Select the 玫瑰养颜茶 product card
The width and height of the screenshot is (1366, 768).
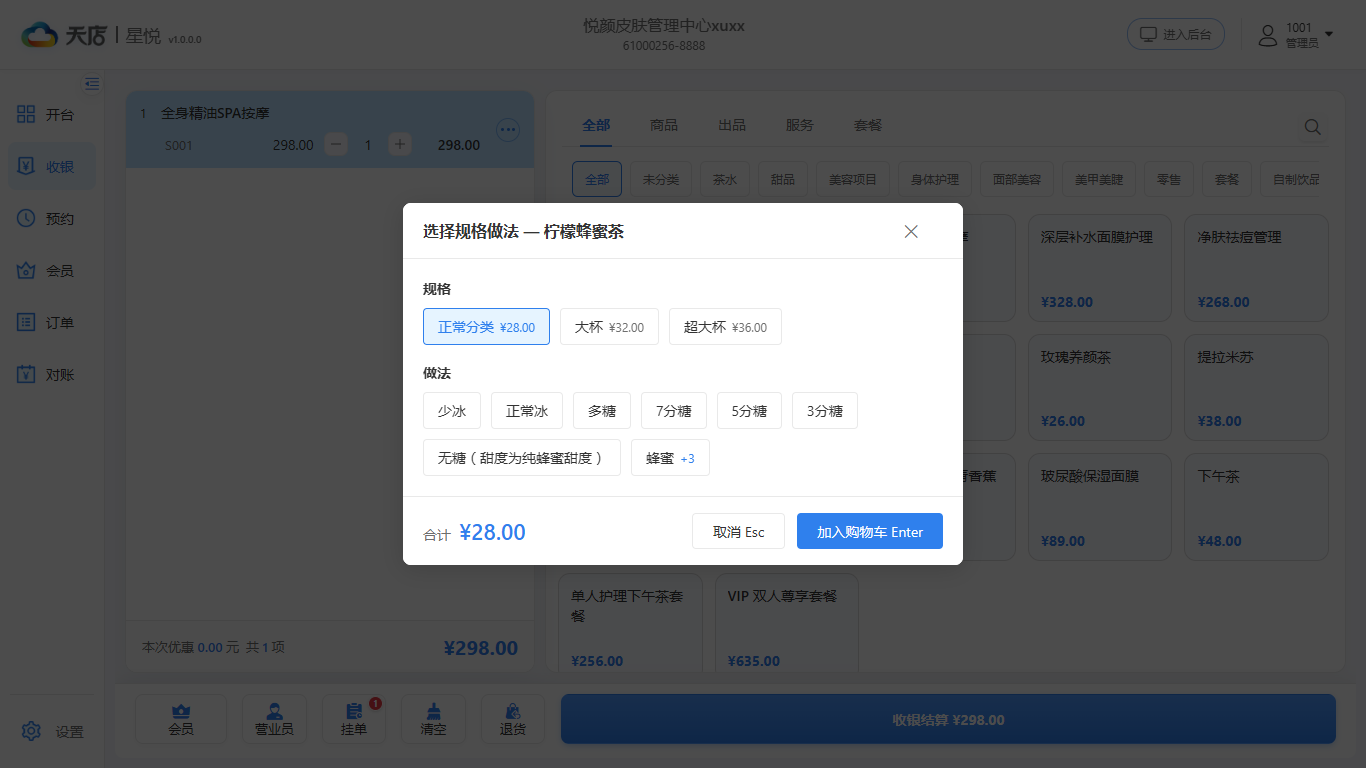[1100, 388]
